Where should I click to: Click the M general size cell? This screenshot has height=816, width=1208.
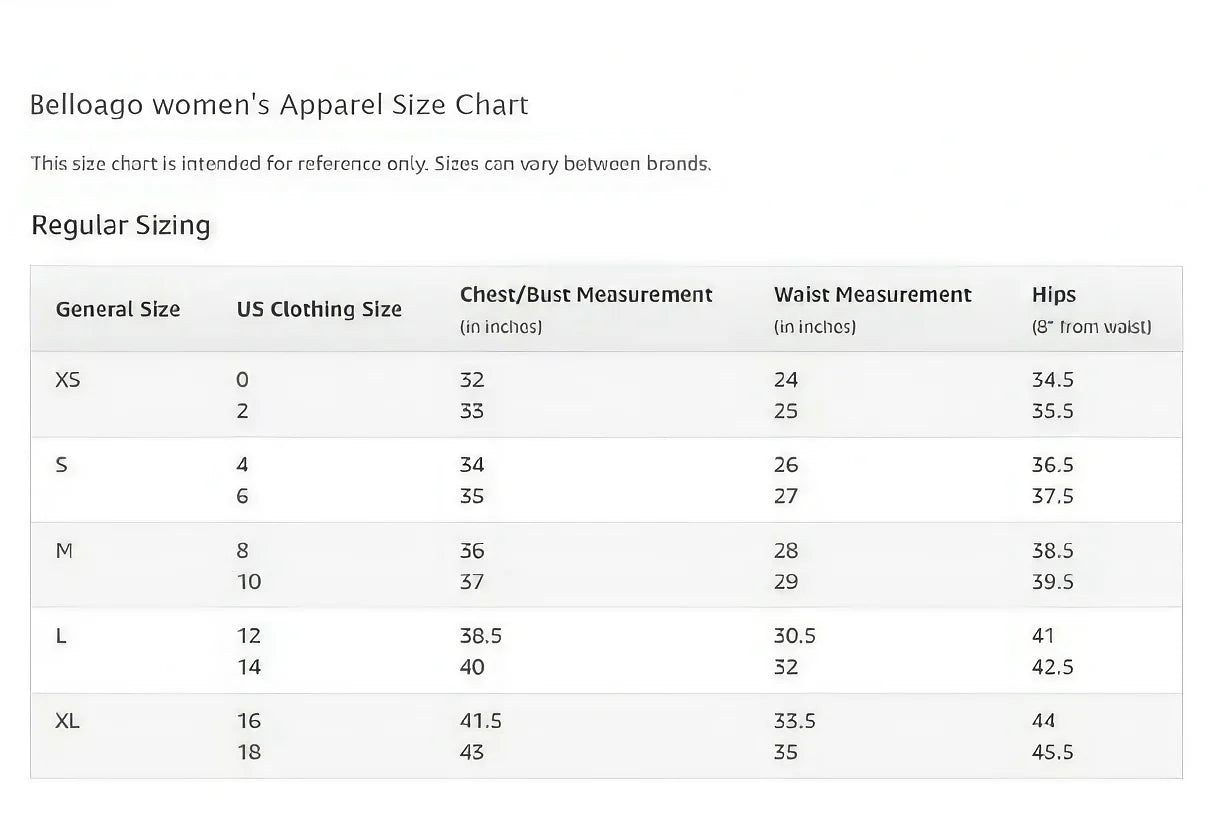[x=64, y=550]
